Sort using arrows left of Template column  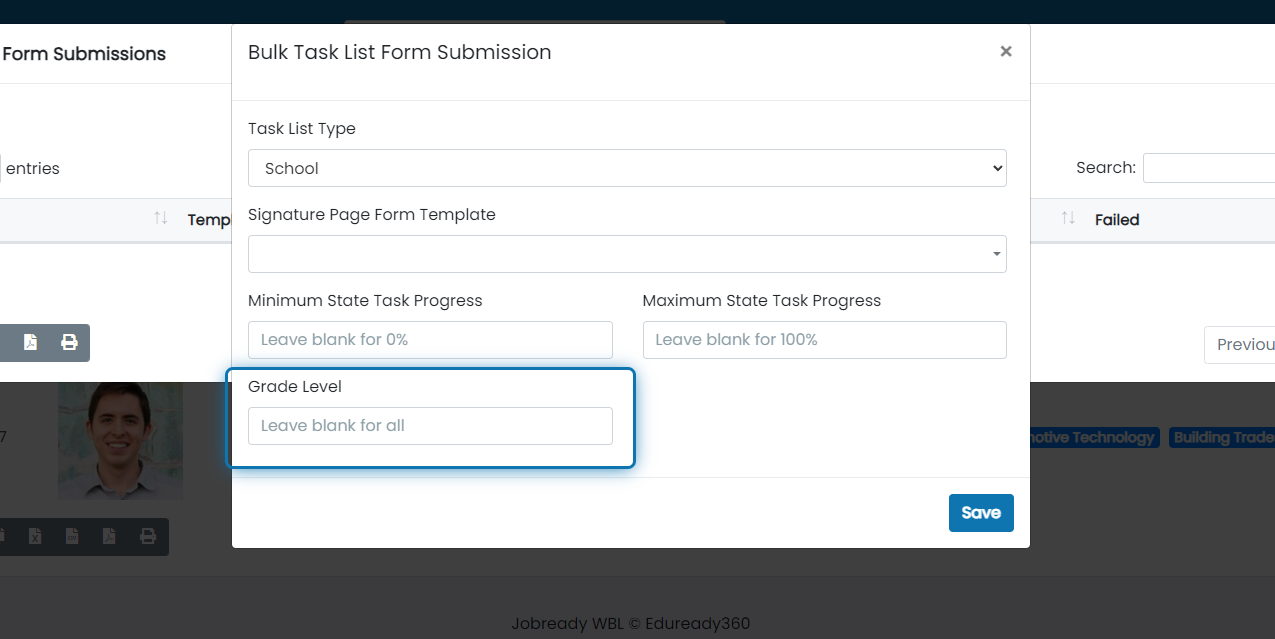click(x=160, y=218)
